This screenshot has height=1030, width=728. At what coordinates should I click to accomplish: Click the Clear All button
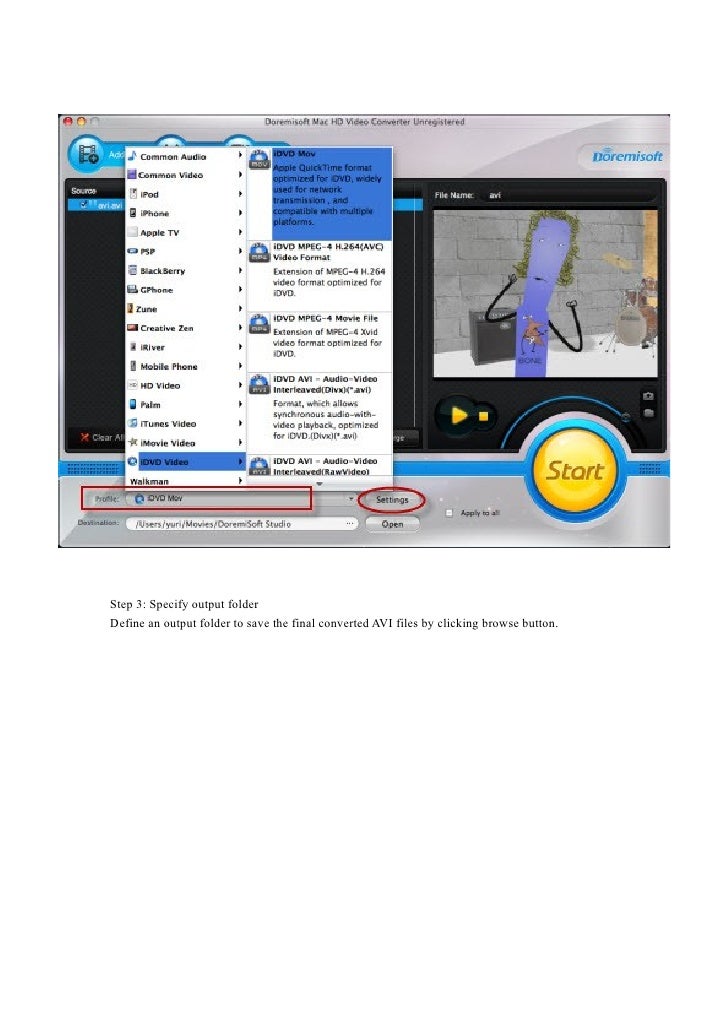click(100, 437)
